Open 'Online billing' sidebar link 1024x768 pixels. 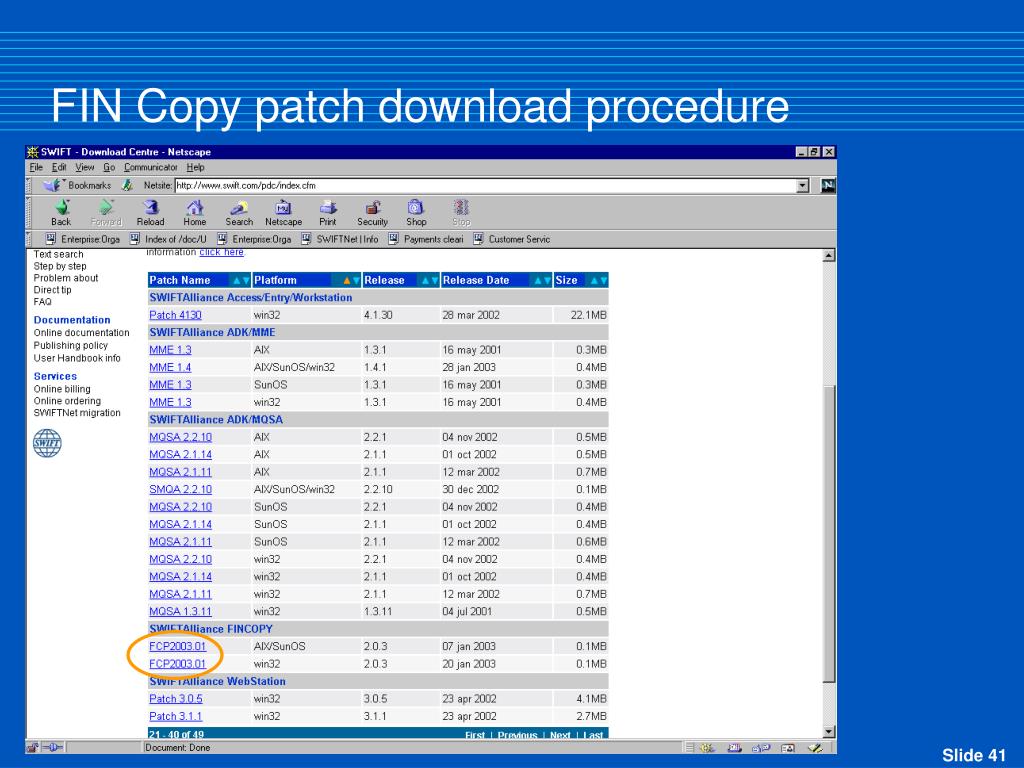[62, 389]
